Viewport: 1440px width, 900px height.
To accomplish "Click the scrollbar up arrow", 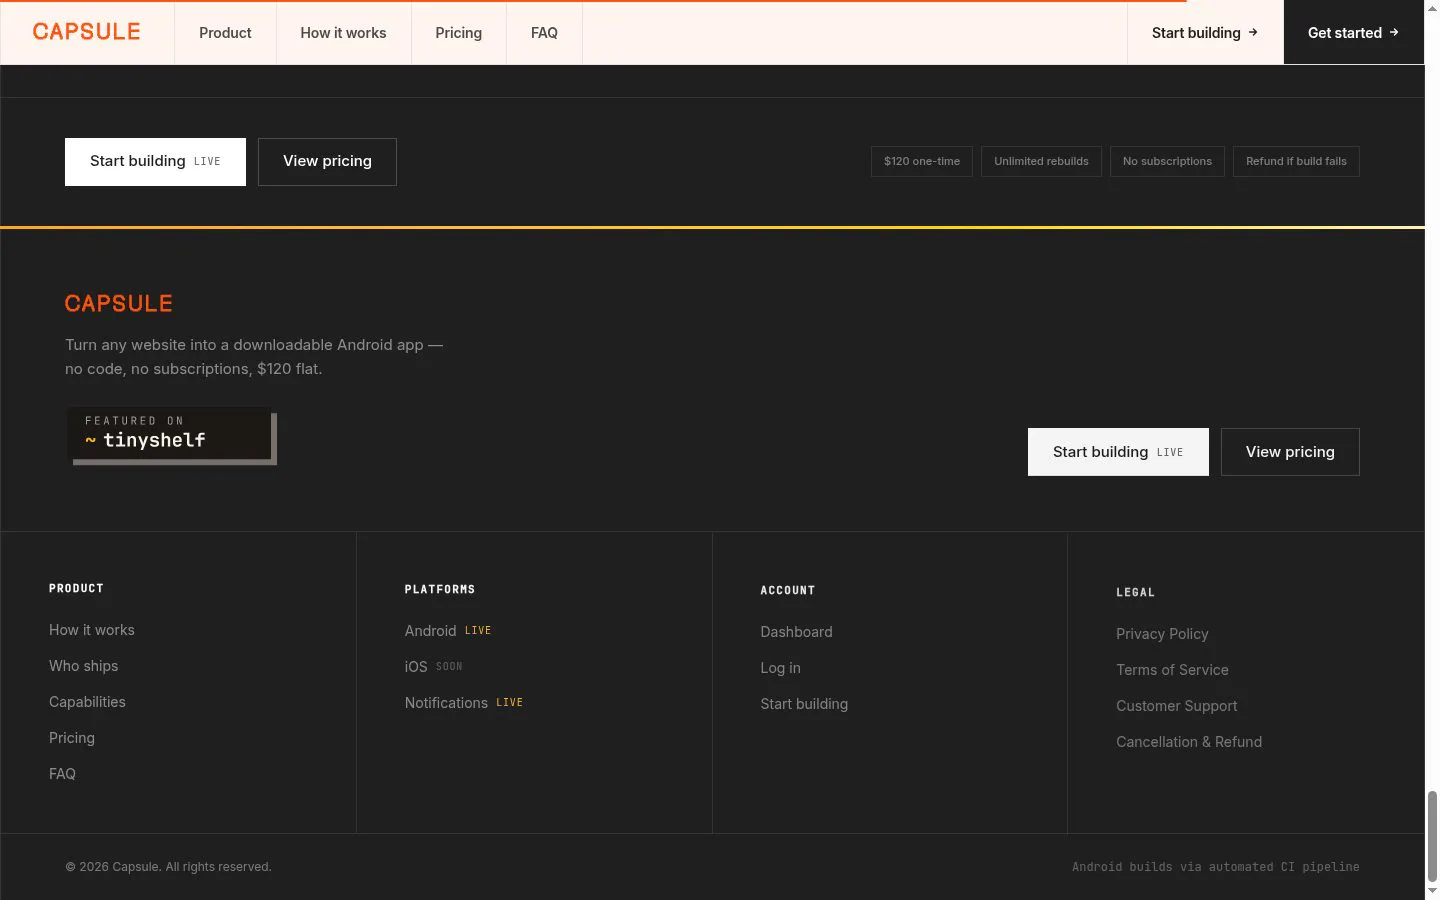I will pos(1432,8).
